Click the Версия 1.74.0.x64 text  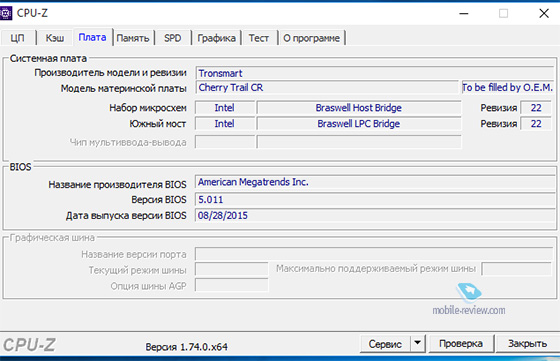186,347
